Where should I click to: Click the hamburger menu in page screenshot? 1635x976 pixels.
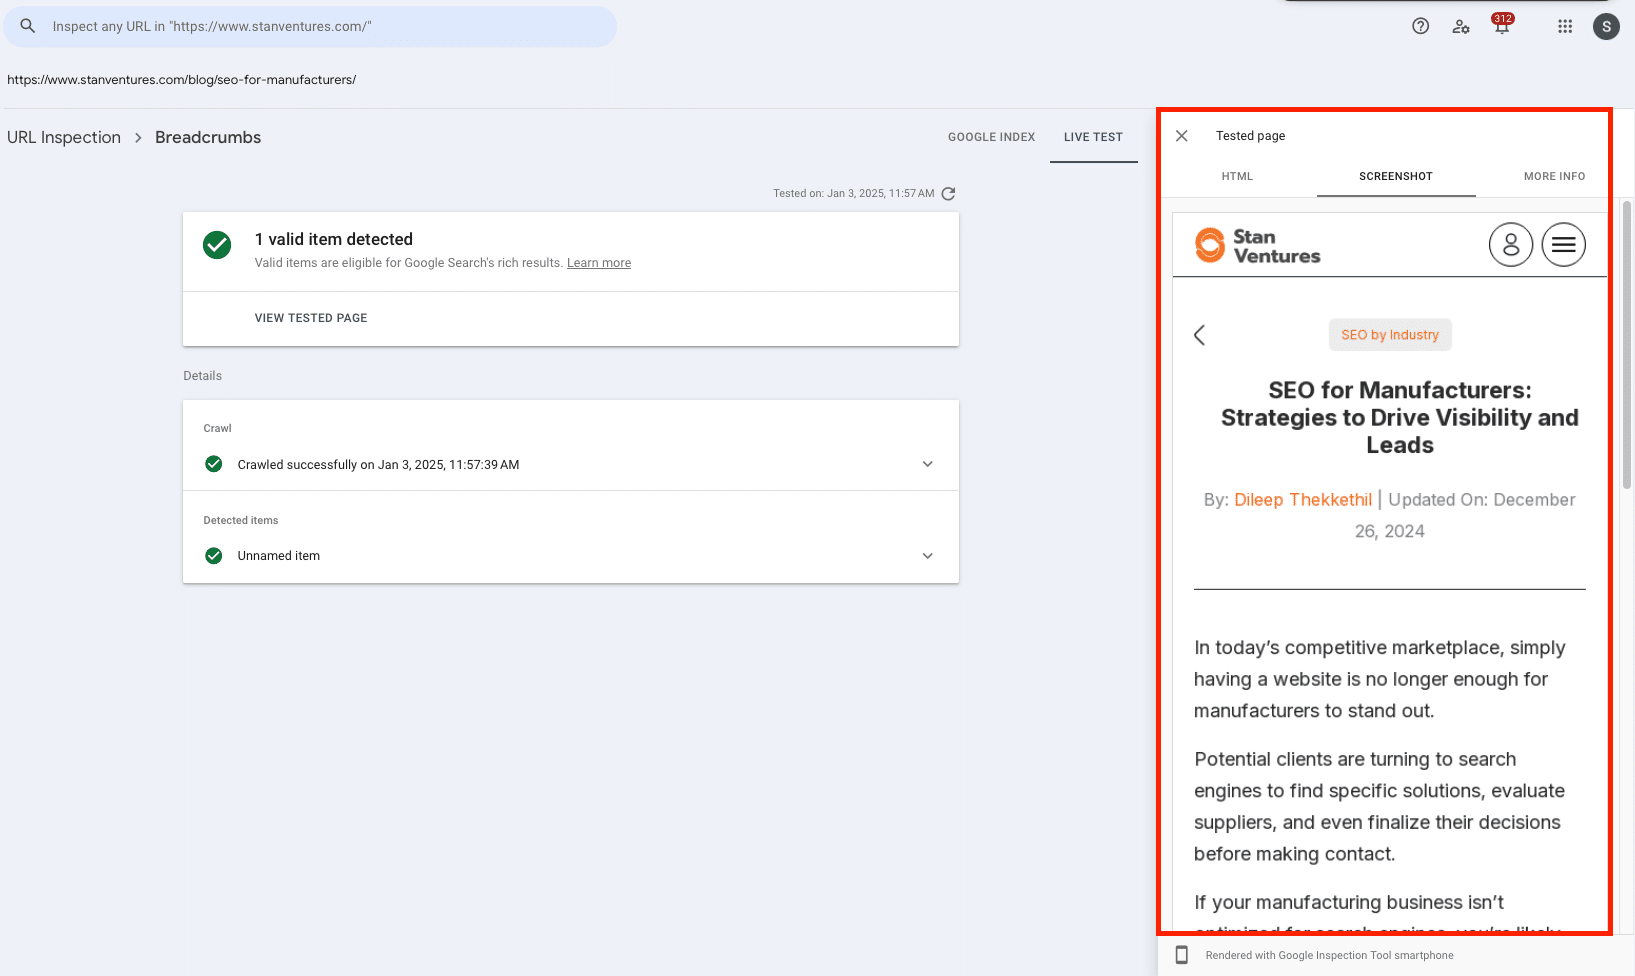coord(1563,244)
